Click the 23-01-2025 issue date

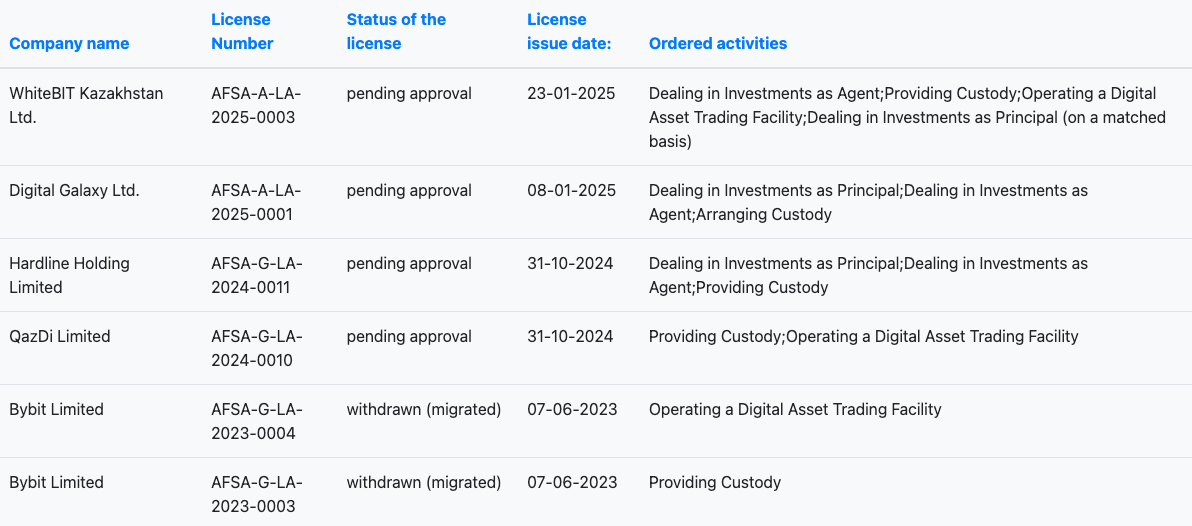tap(571, 93)
